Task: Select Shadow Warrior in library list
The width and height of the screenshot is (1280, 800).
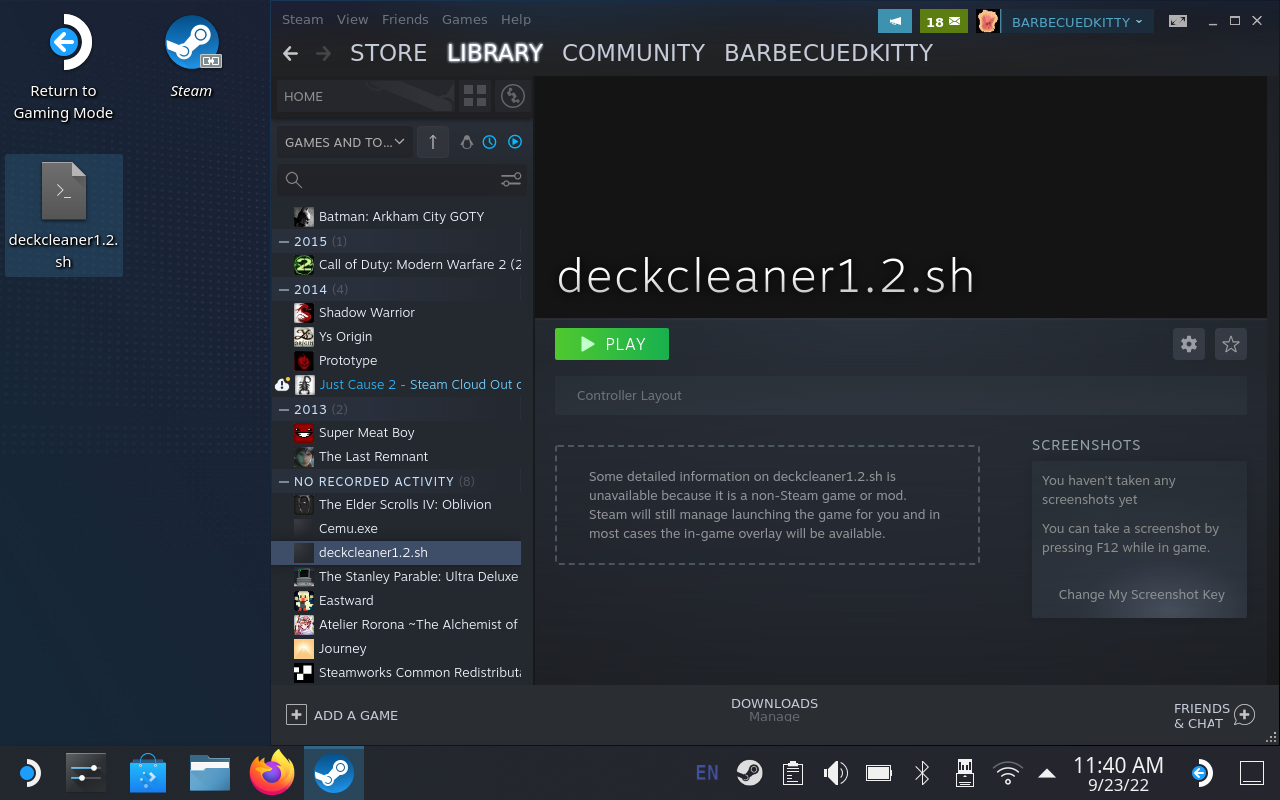Action: click(396, 312)
